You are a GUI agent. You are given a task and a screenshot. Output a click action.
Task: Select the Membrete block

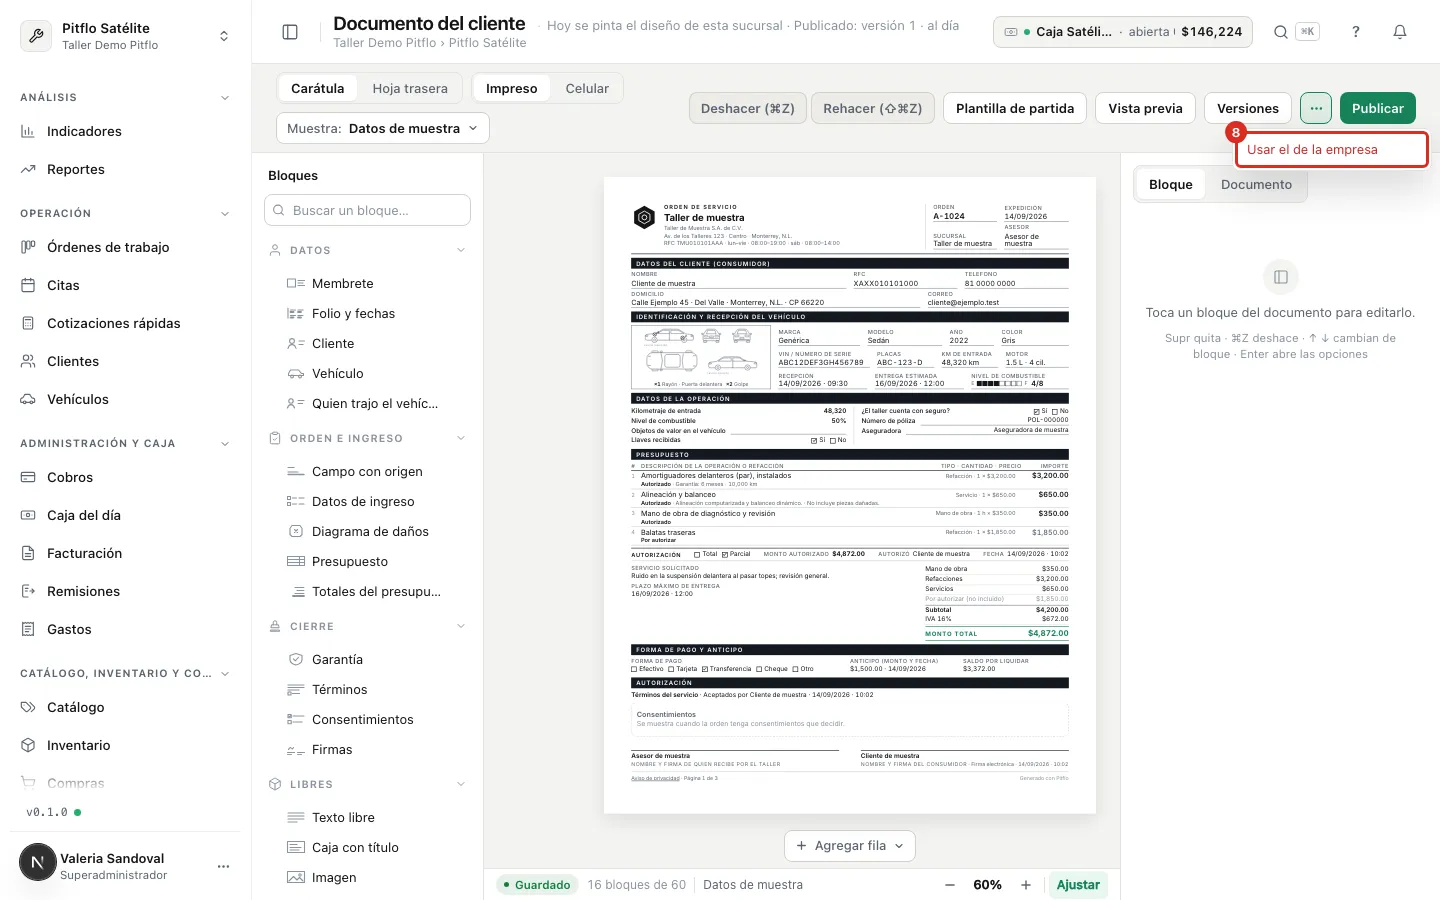click(x=368, y=283)
